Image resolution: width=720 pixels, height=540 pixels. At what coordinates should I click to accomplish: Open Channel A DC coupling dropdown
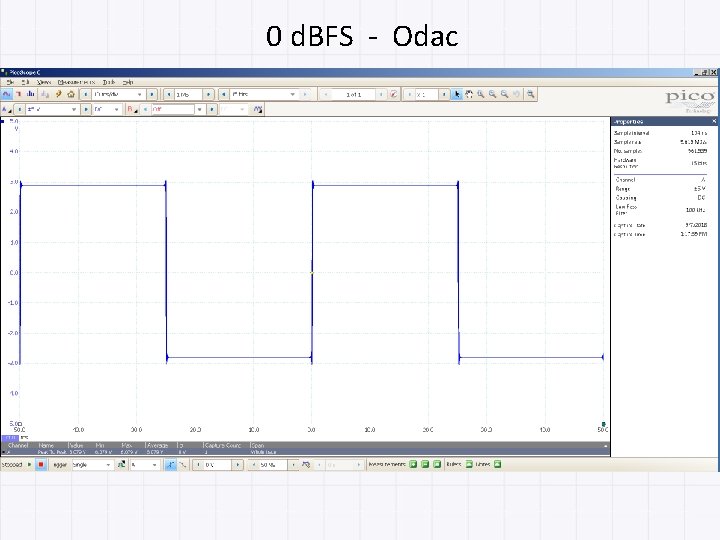click(107, 109)
